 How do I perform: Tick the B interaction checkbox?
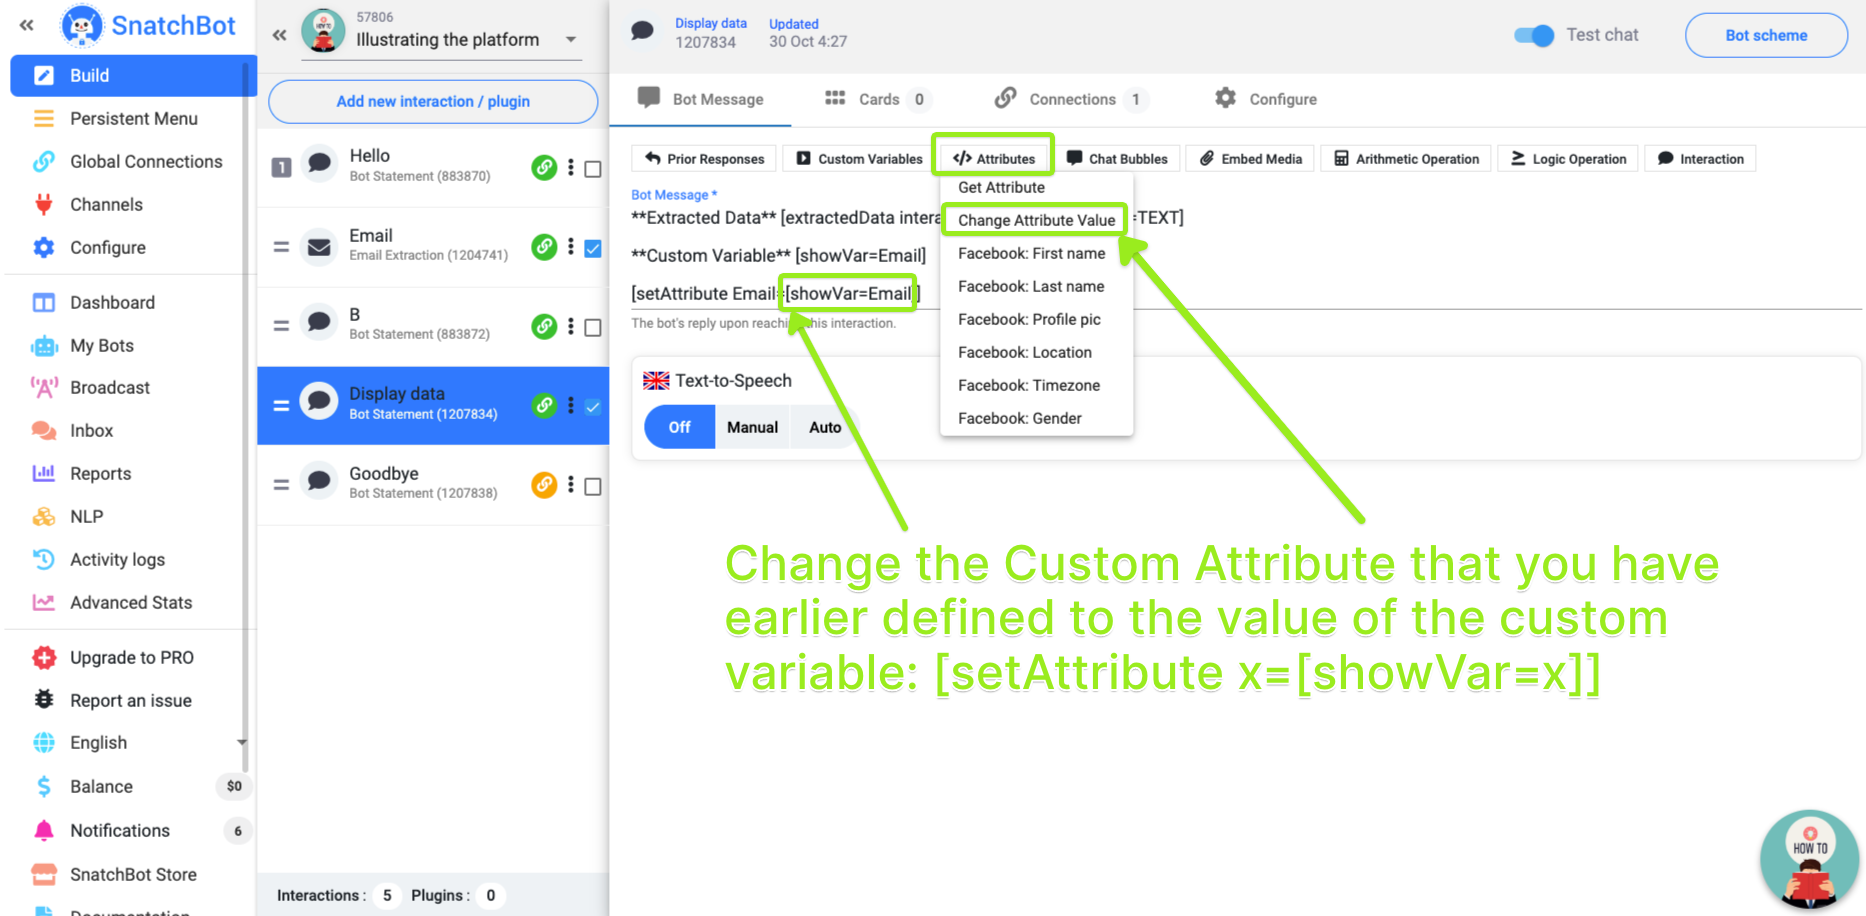pos(593,327)
